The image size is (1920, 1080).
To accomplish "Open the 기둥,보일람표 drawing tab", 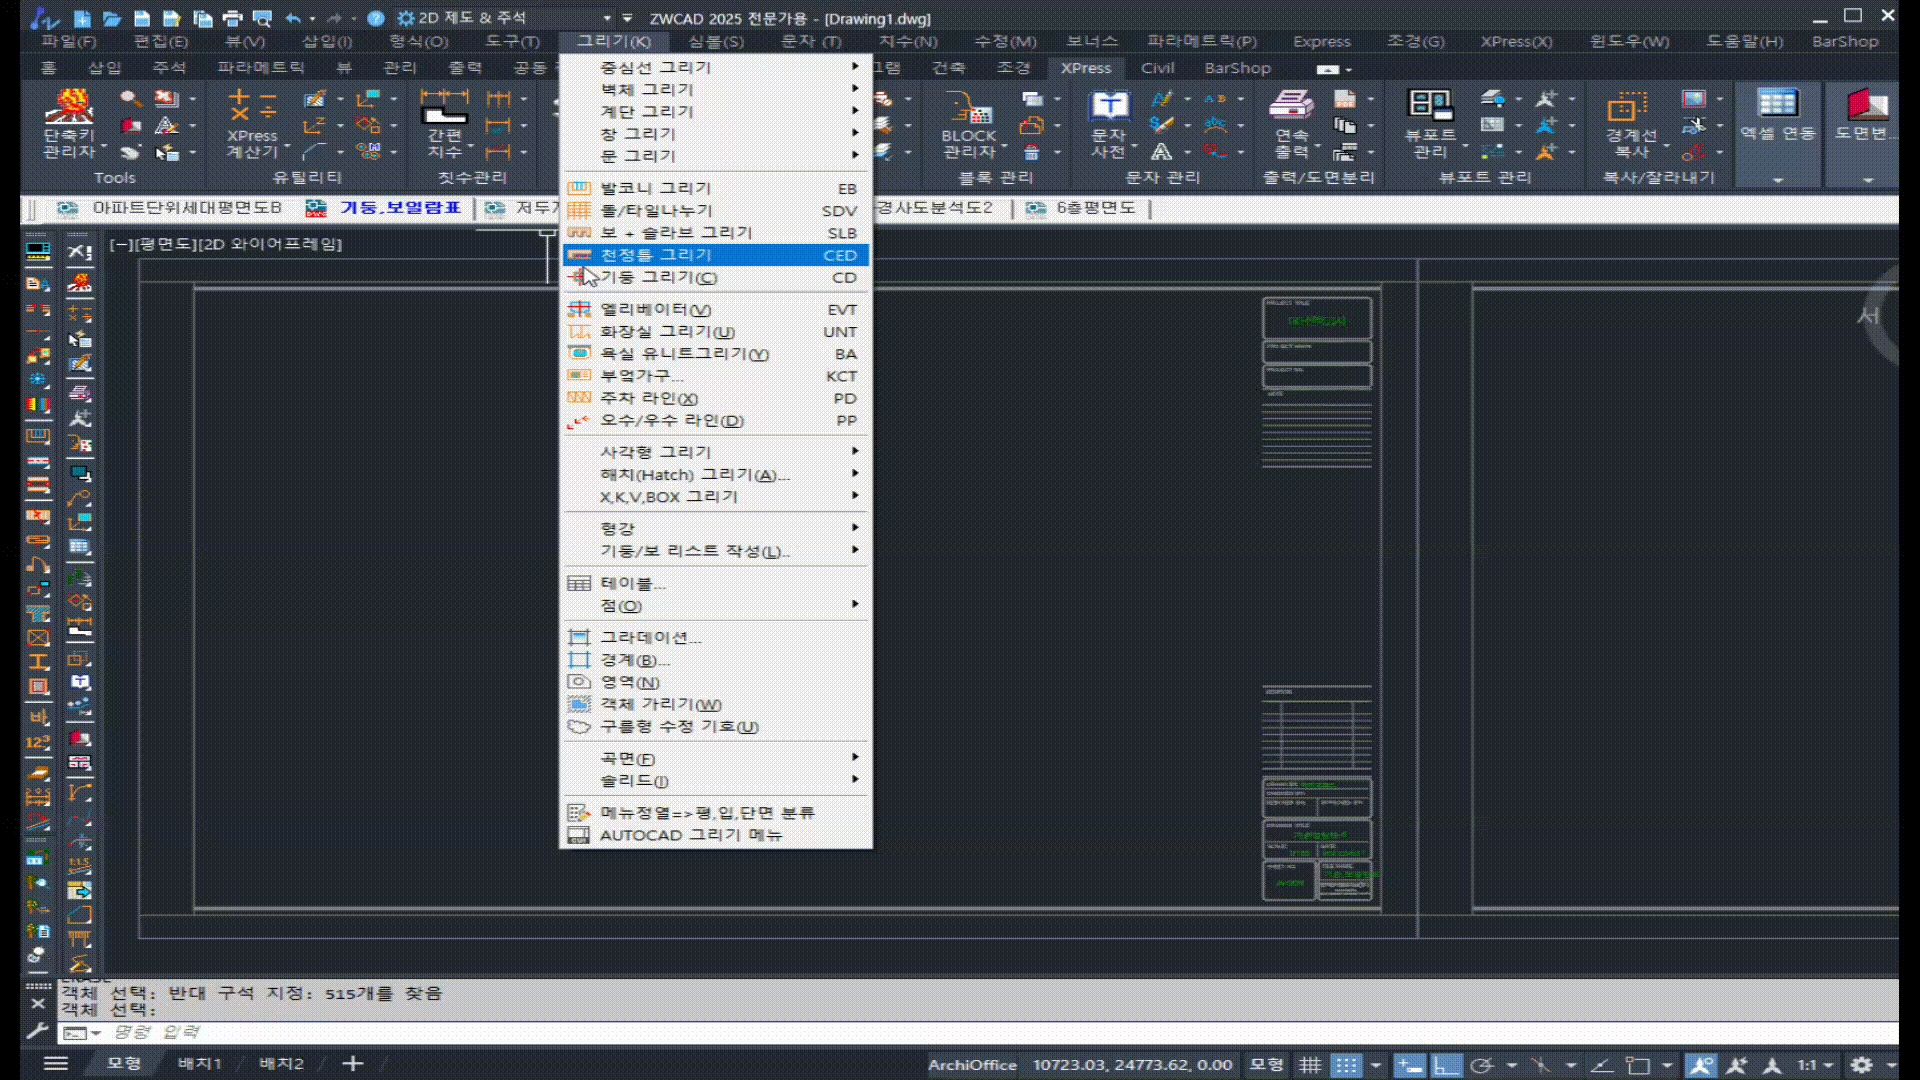I will pos(399,208).
